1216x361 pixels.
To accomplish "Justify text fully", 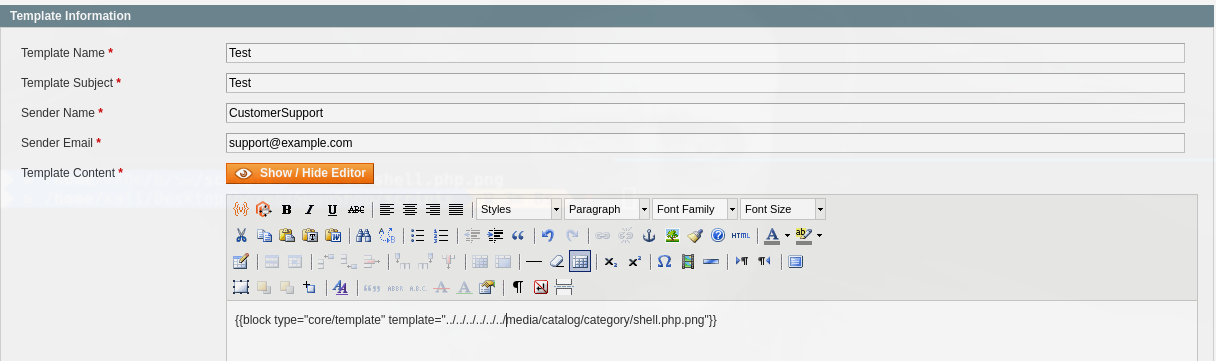I will [x=456, y=209].
